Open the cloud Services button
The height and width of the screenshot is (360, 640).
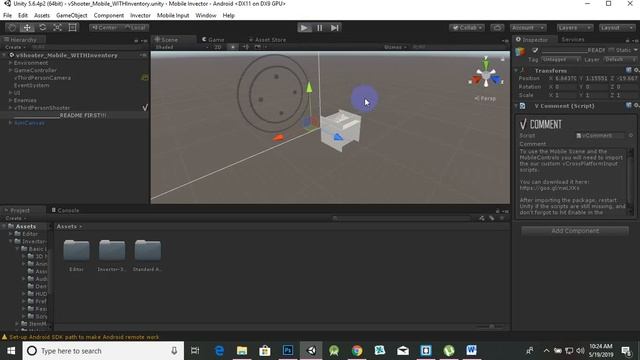click(x=497, y=28)
